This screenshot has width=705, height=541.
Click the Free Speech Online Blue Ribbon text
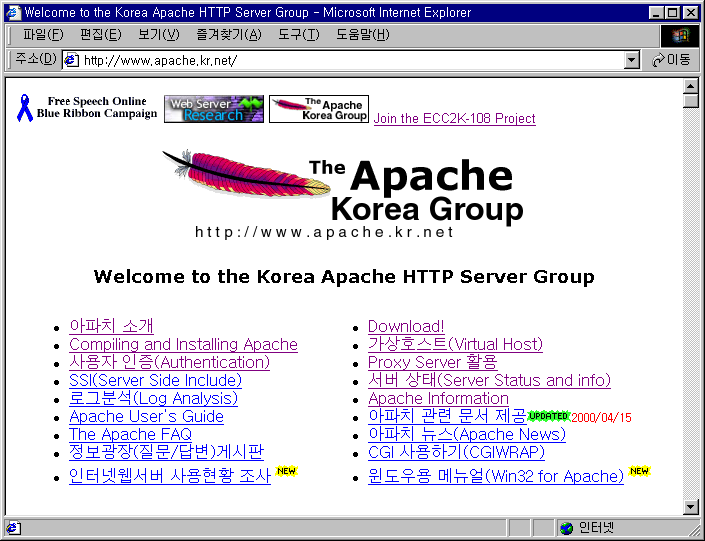point(97,107)
